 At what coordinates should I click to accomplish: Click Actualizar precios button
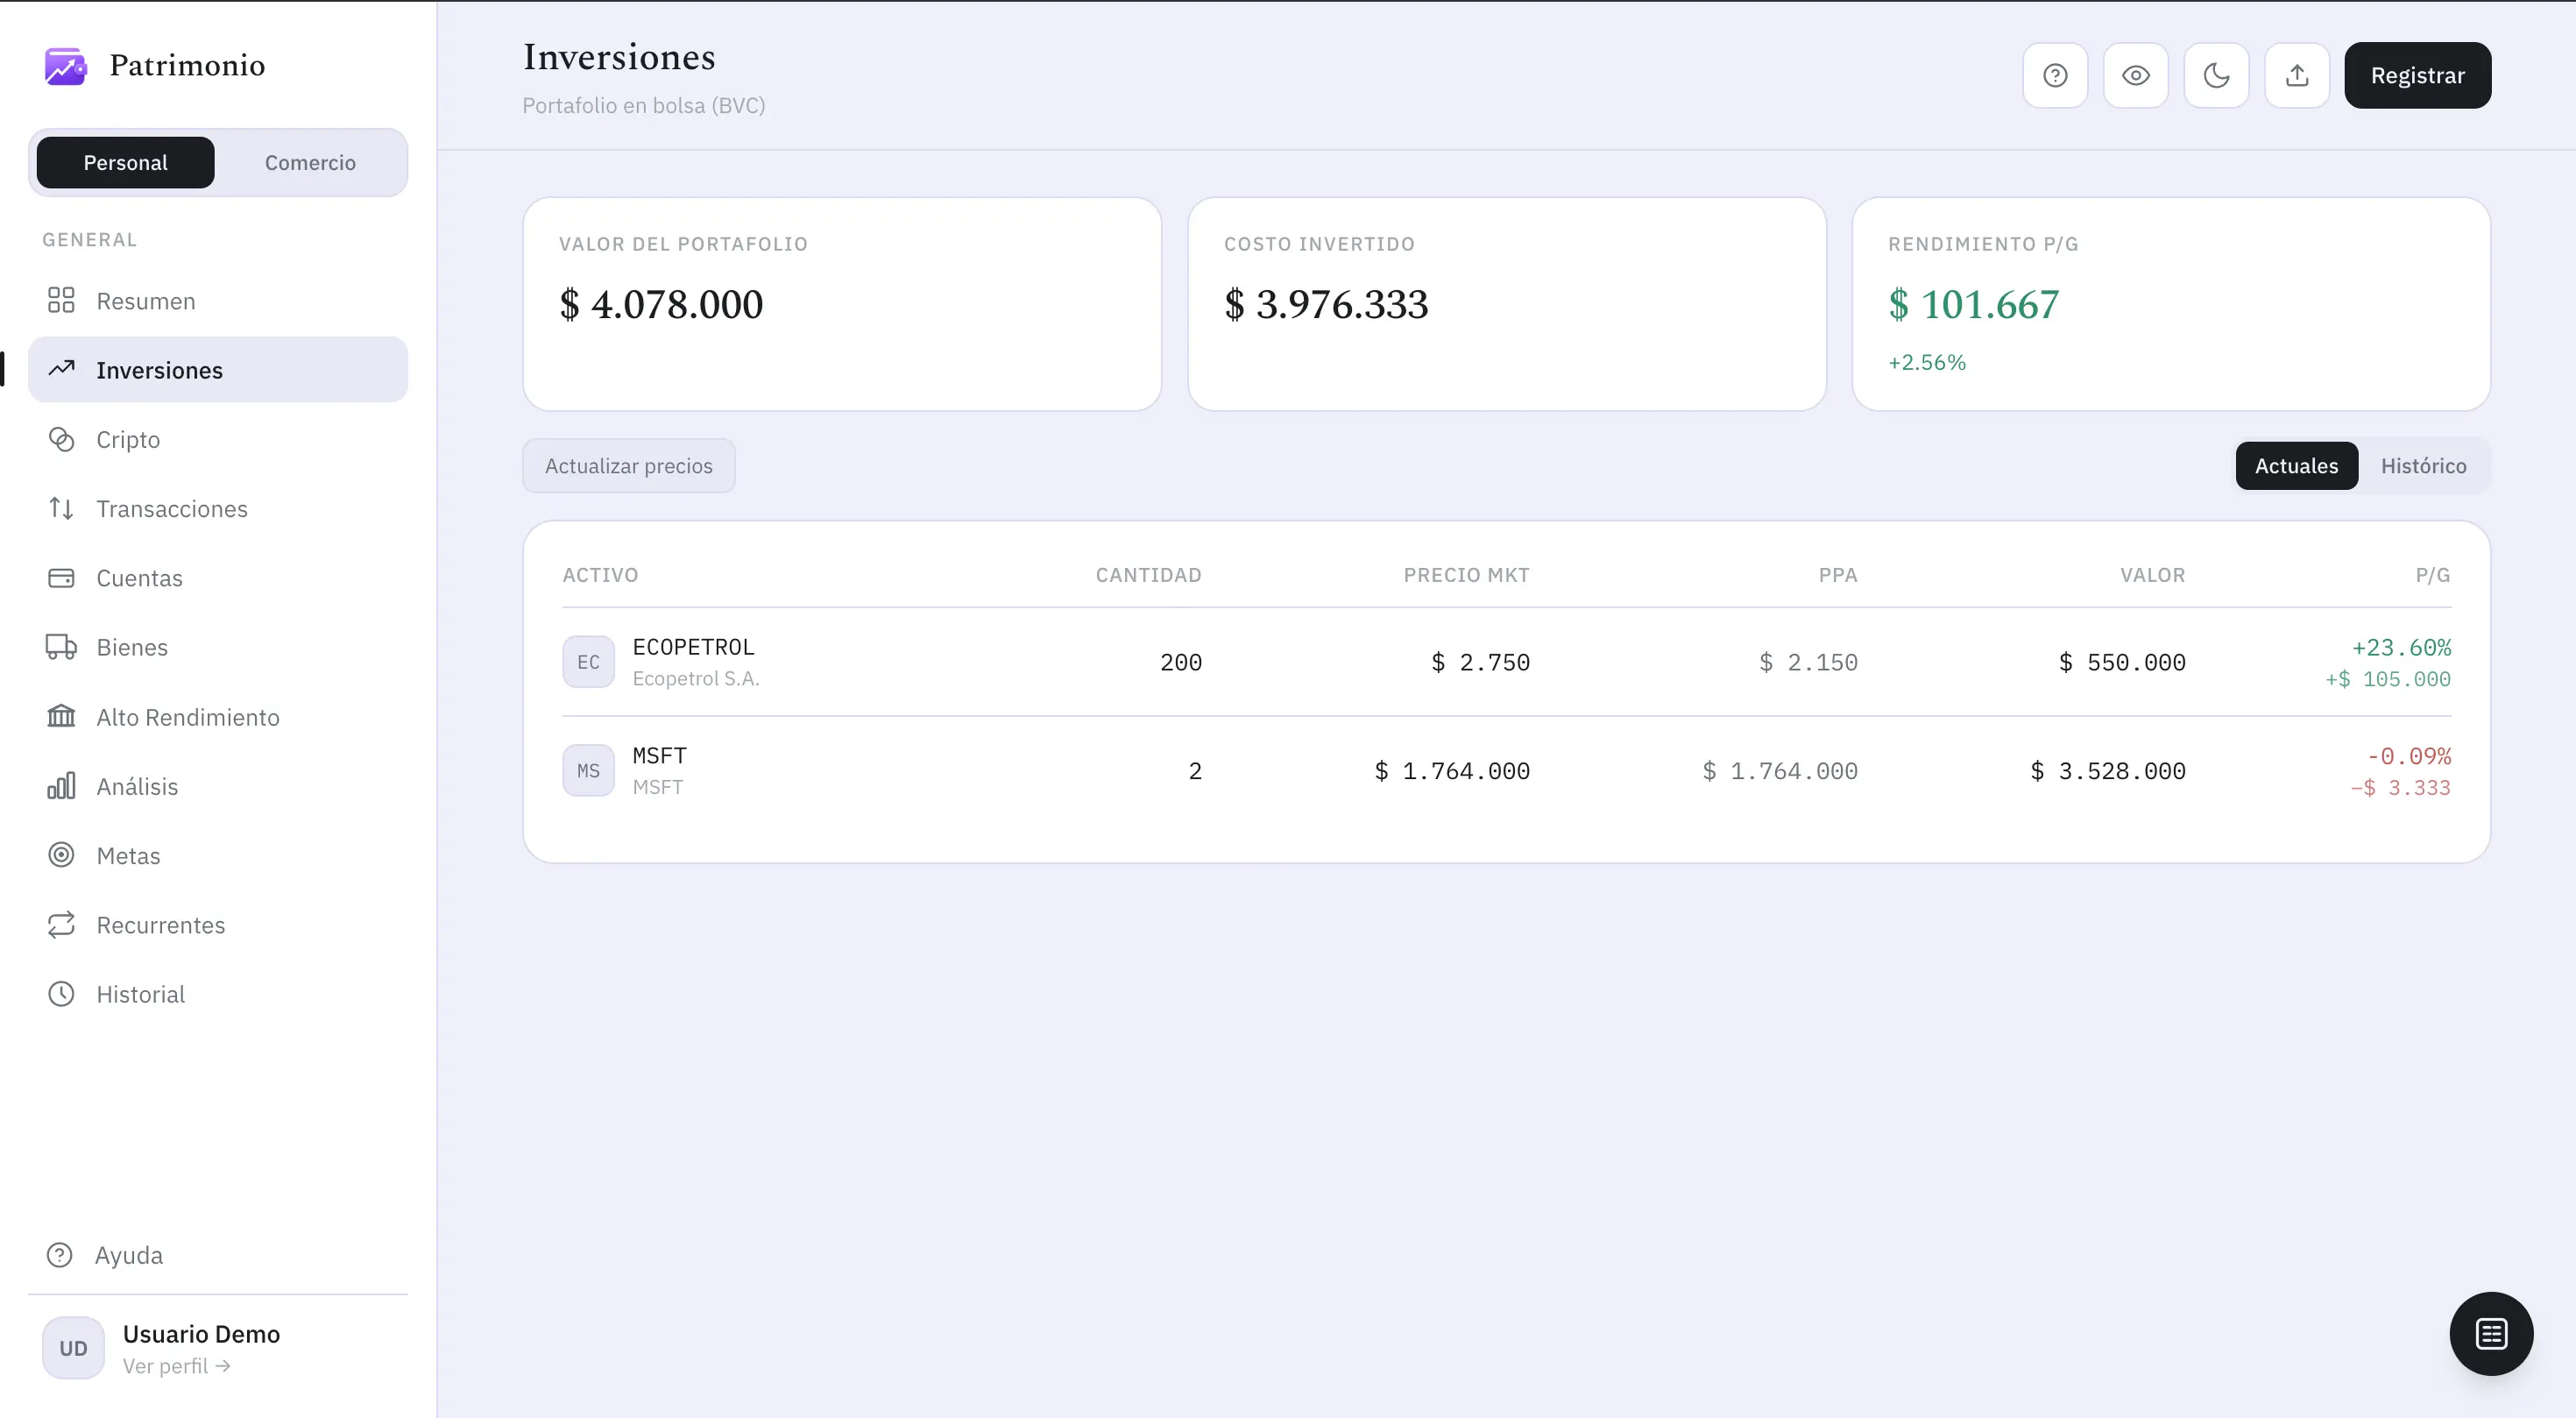pyautogui.click(x=629, y=465)
